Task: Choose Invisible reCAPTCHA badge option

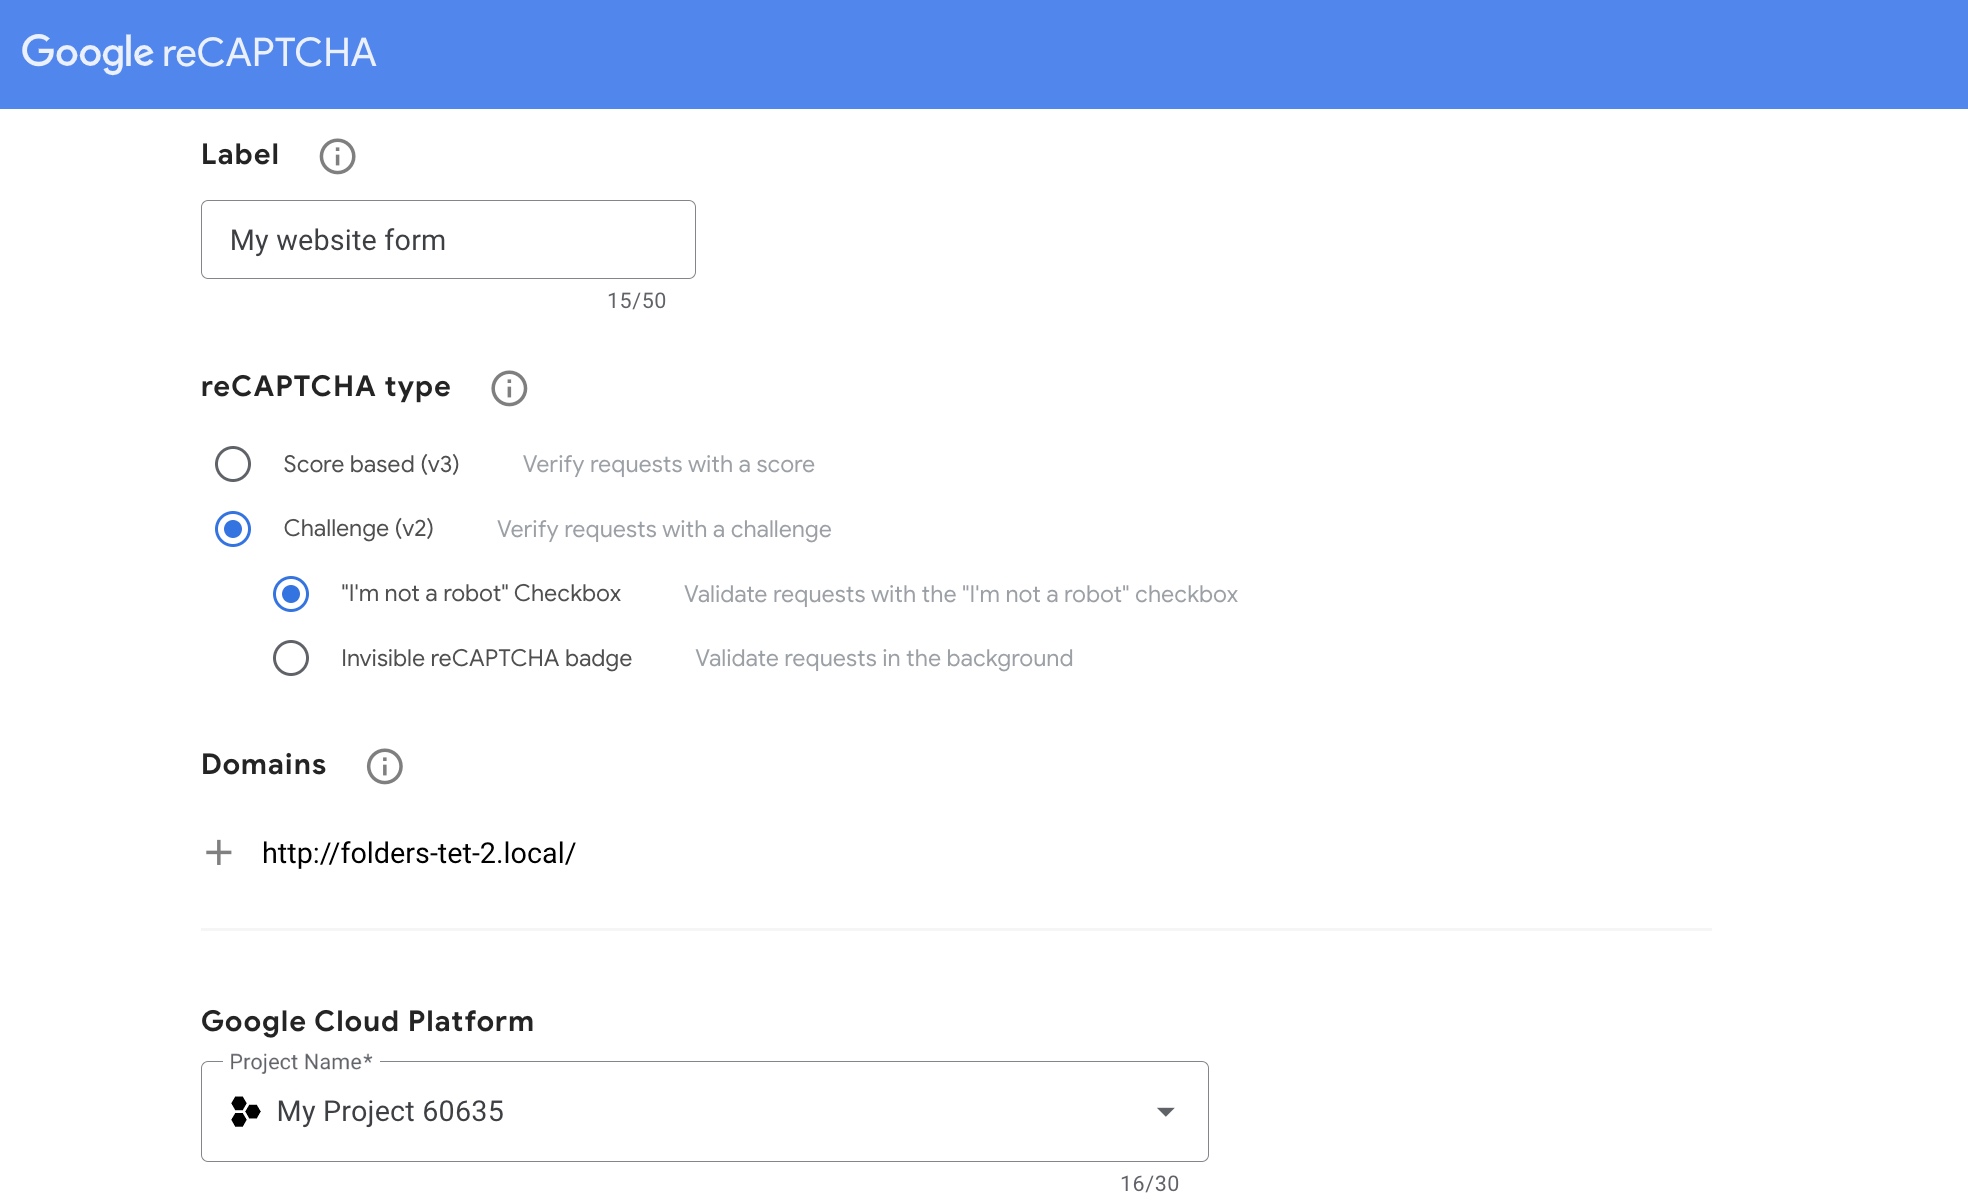Action: click(291, 658)
